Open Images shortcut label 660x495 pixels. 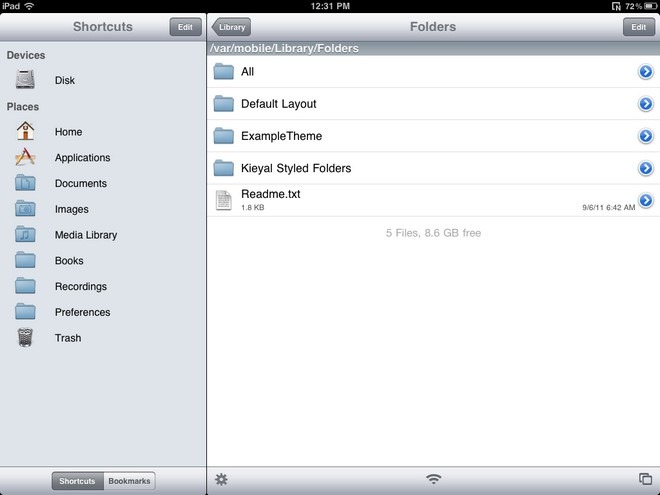pyautogui.click(x=72, y=209)
